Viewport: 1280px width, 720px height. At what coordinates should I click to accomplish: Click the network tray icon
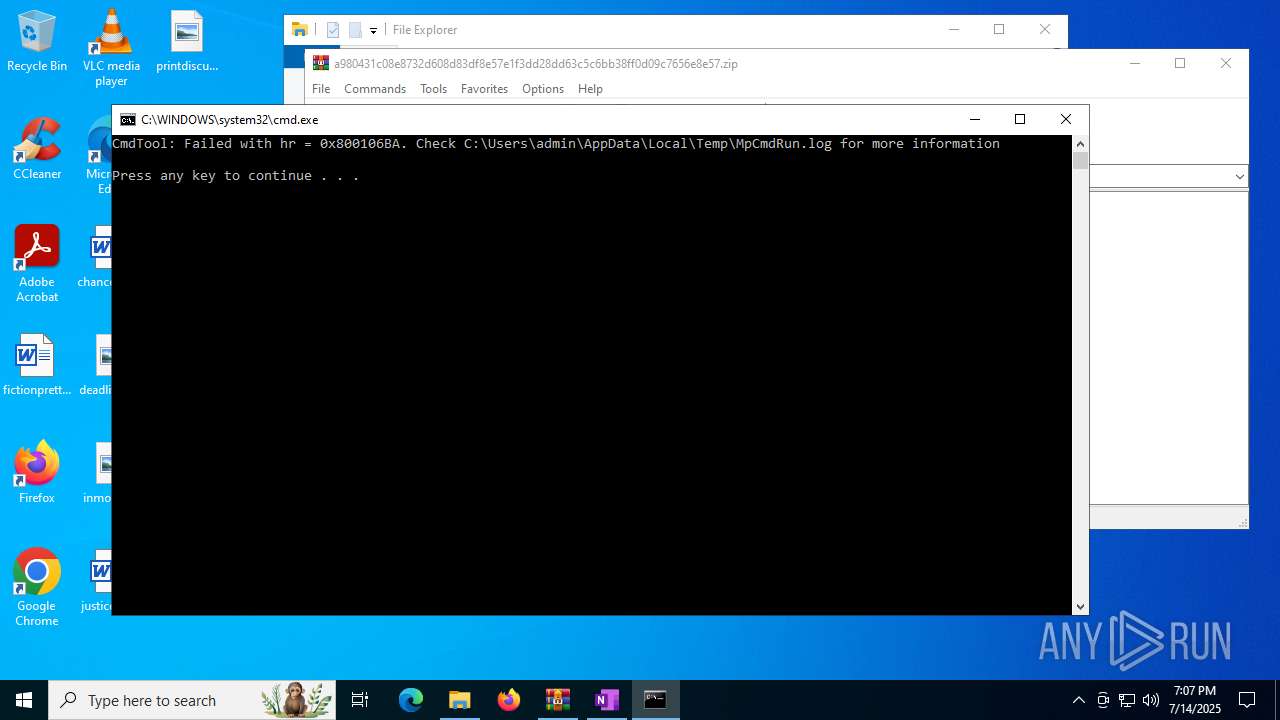pyautogui.click(x=1127, y=700)
